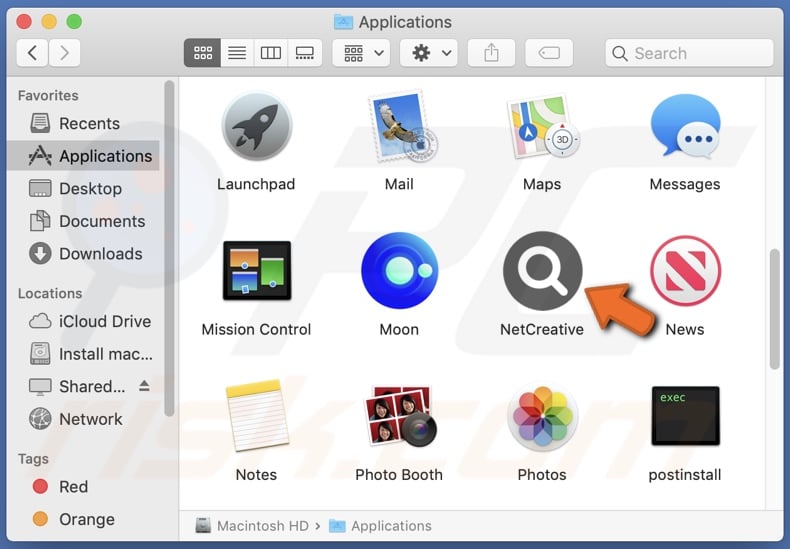Open the Photos app icon
The width and height of the screenshot is (790, 549).
pos(543,416)
